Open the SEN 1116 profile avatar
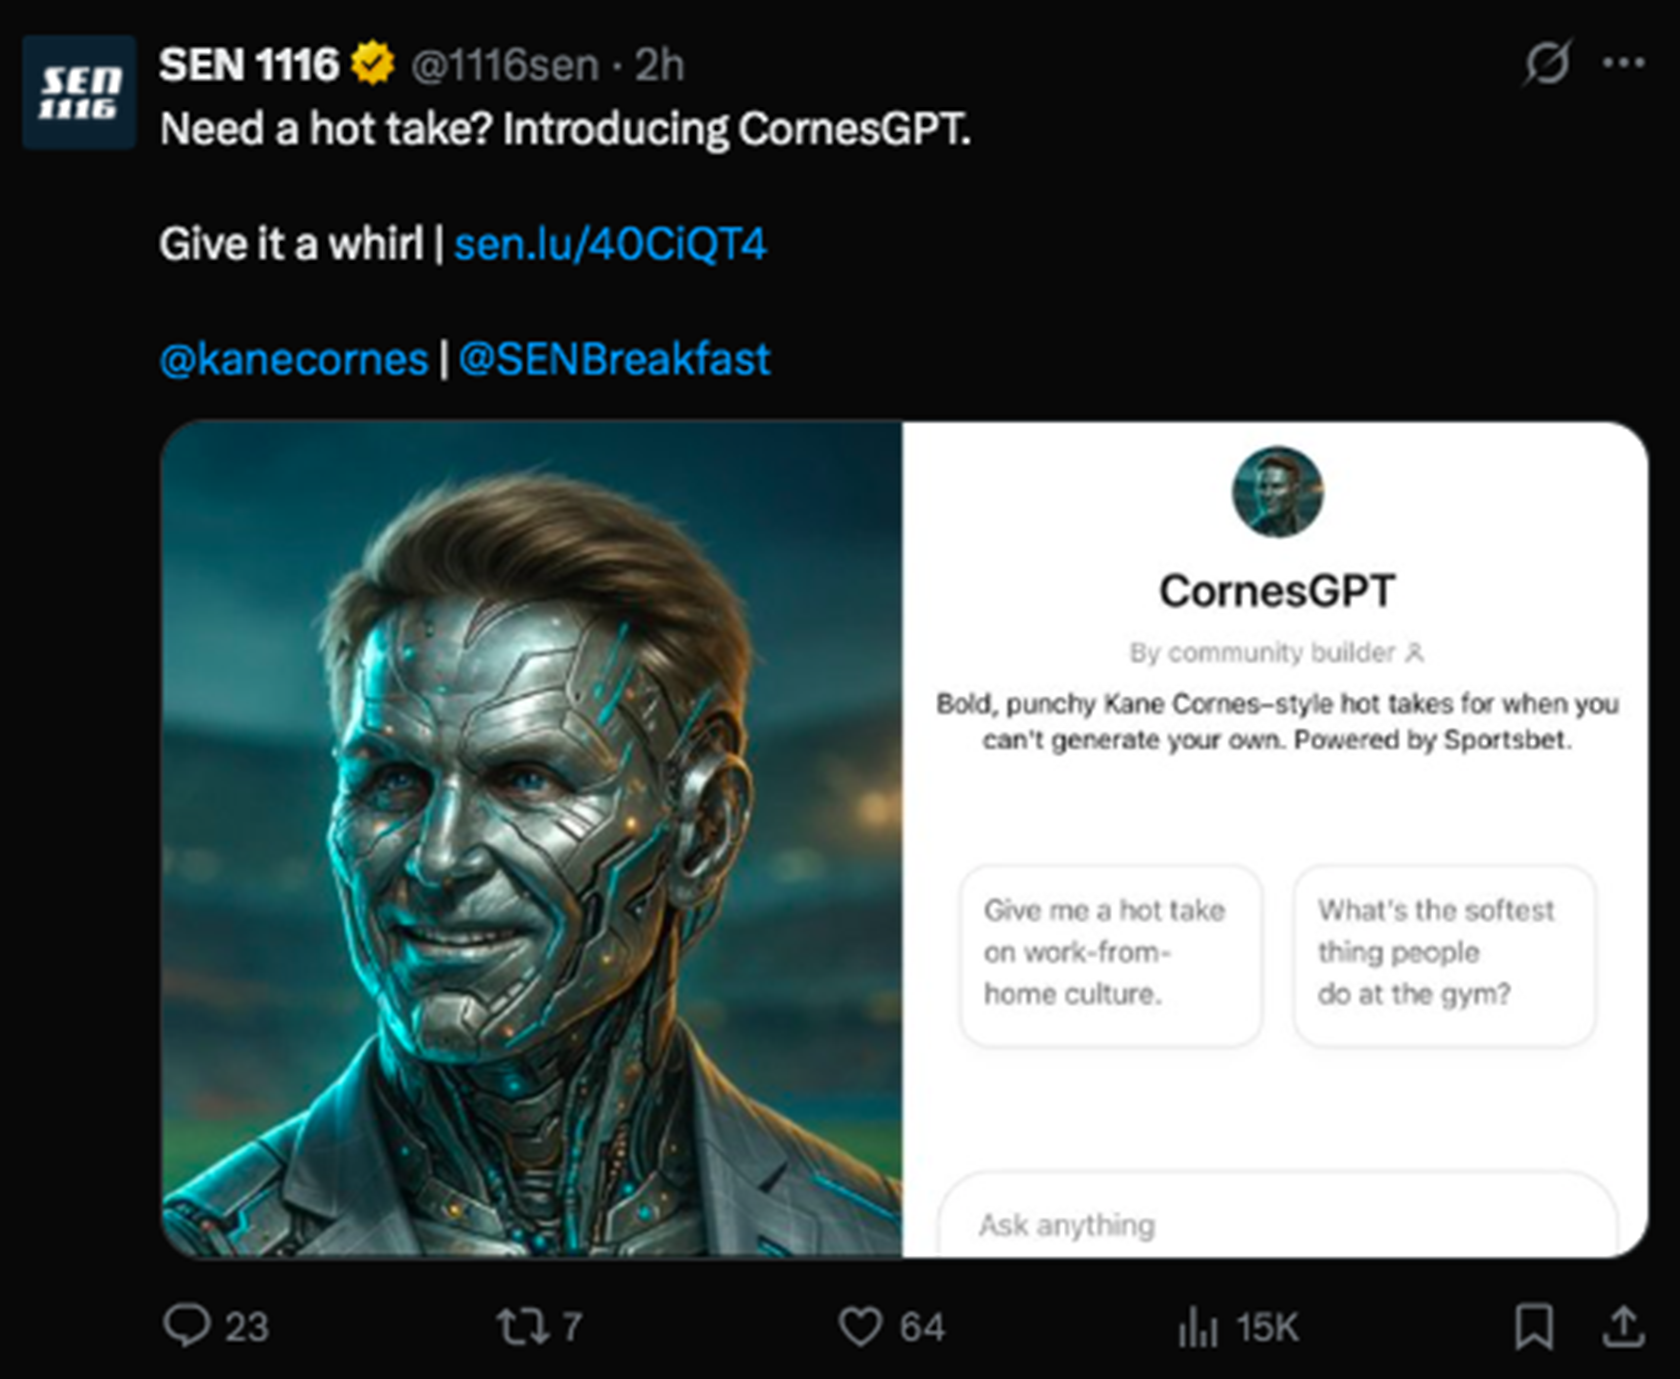 point(79,92)
